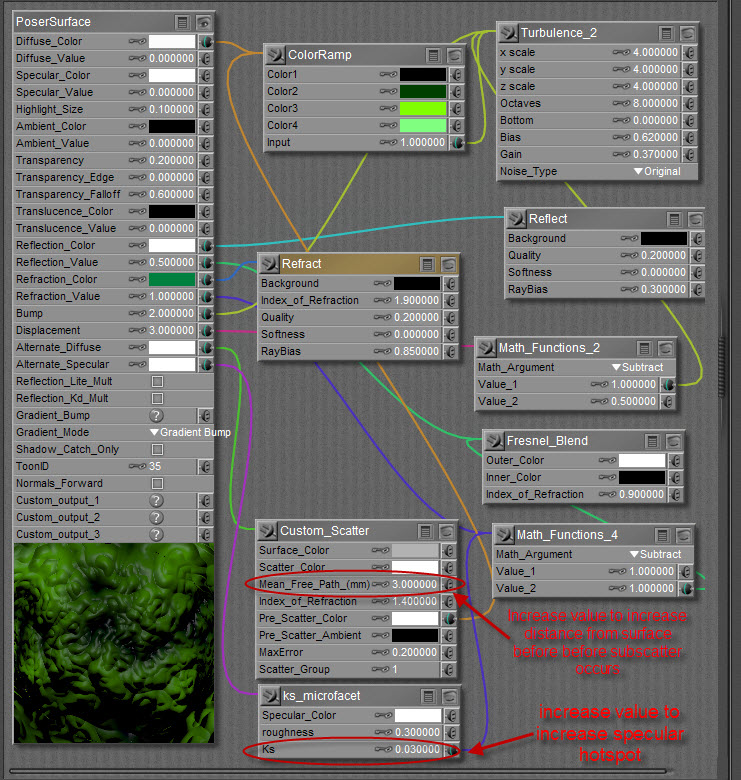Click the Transparency_Falloff value 0.600000
This screenshot has width=741, height=780.
[x=172, y=195]
